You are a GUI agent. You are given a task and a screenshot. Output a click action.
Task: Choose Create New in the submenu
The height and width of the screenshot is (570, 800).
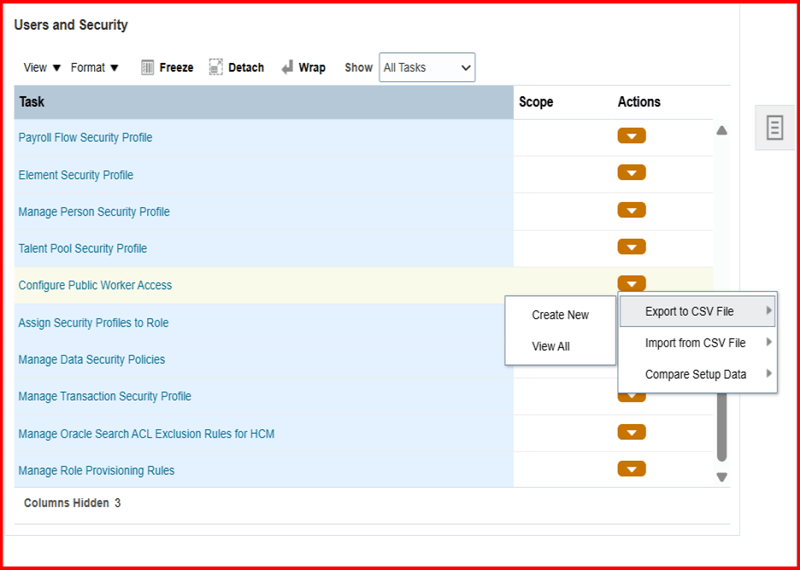click(560, 315)
